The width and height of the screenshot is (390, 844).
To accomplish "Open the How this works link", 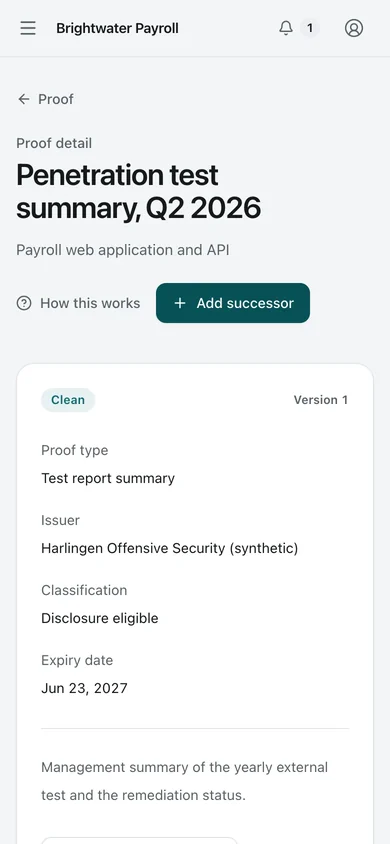I will coord(90,303).
